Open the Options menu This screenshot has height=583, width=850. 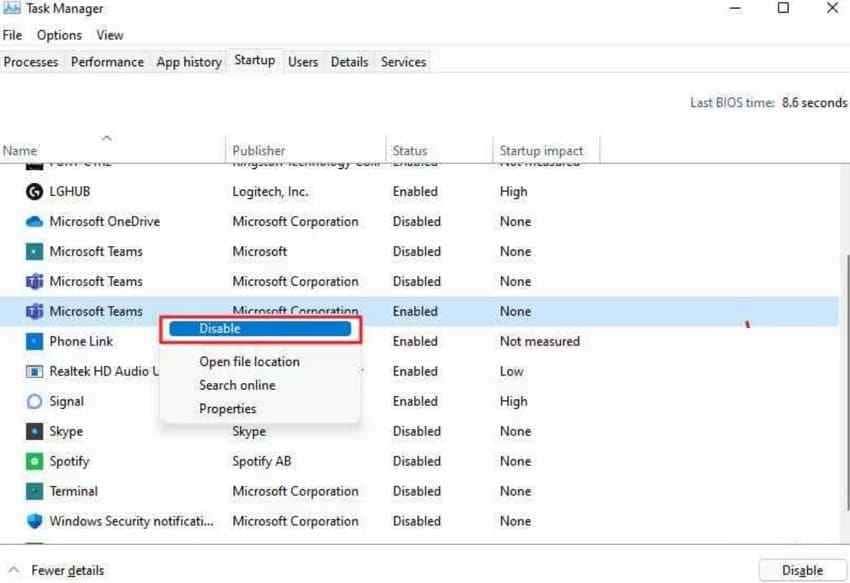[x=59, y=35]
